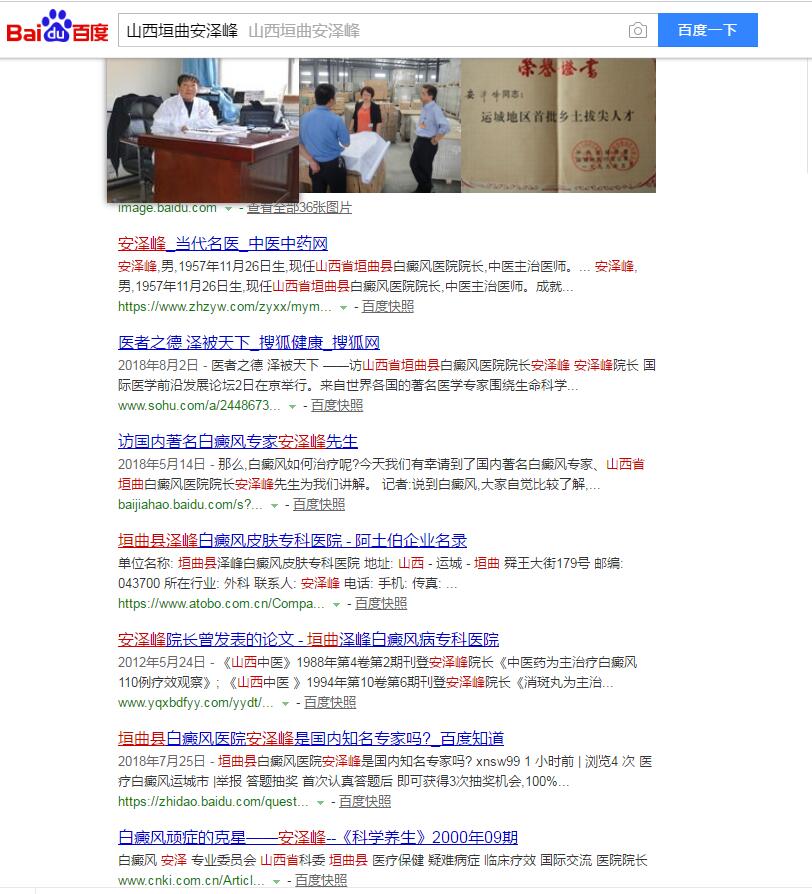Open 百度快照 for sohu.com result

[x=337, y=405]
